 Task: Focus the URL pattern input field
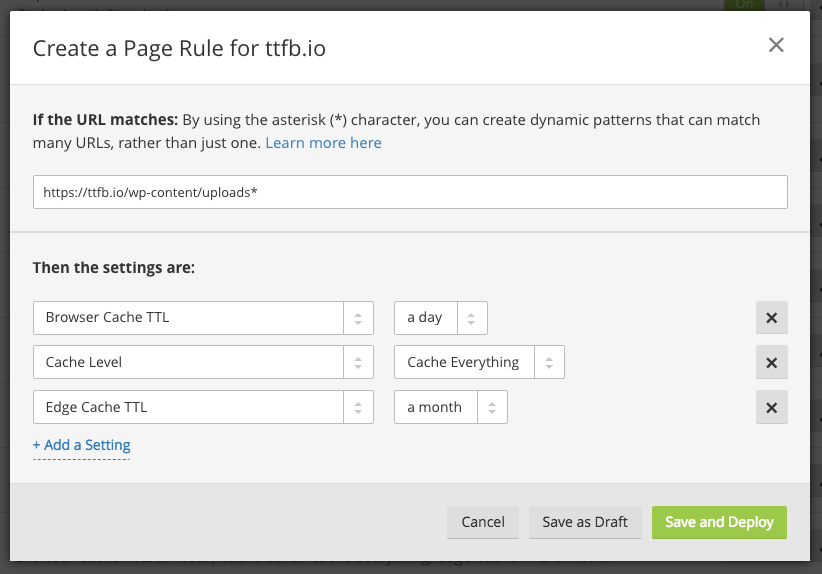click(x=410, y=192)
